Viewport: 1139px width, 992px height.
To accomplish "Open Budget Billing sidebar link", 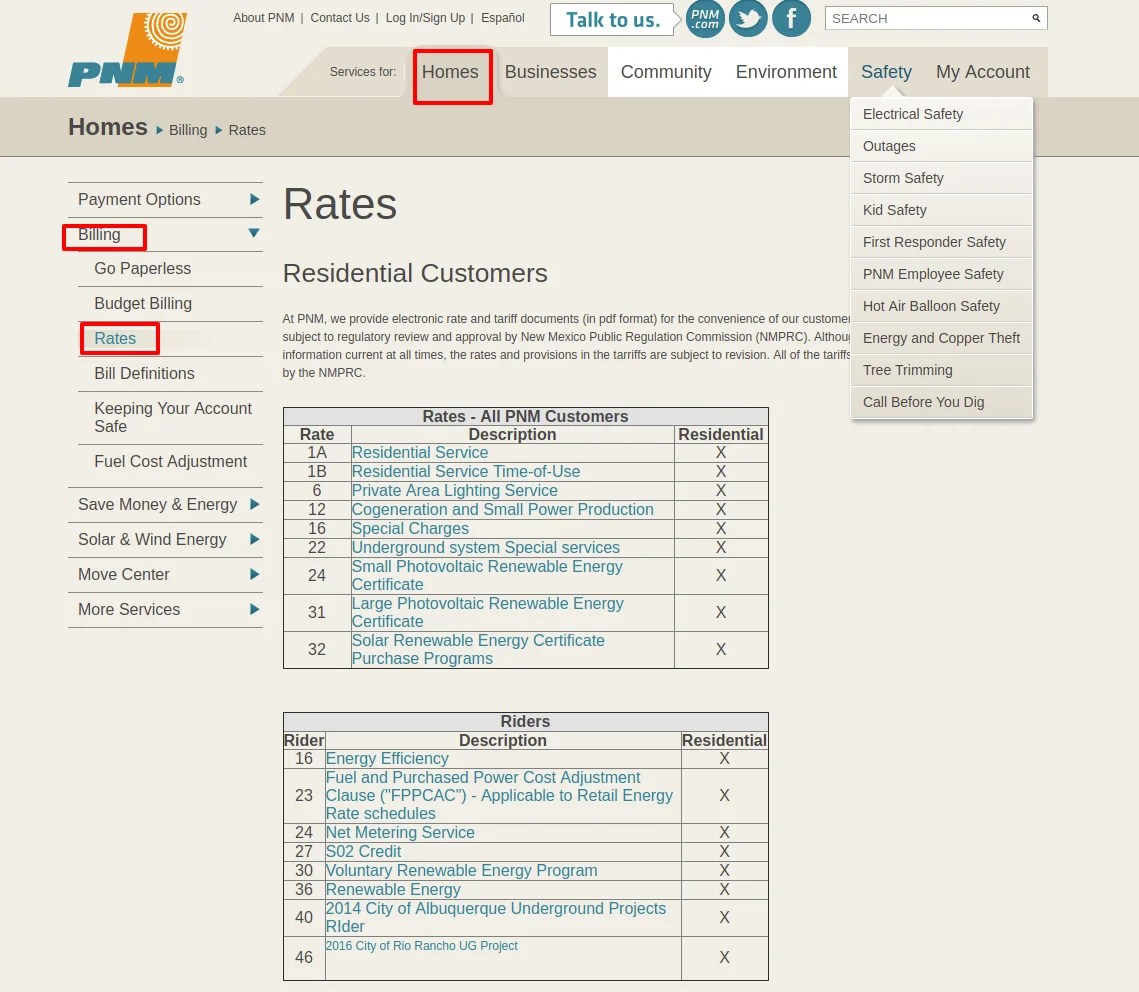I will coord(143,304).
